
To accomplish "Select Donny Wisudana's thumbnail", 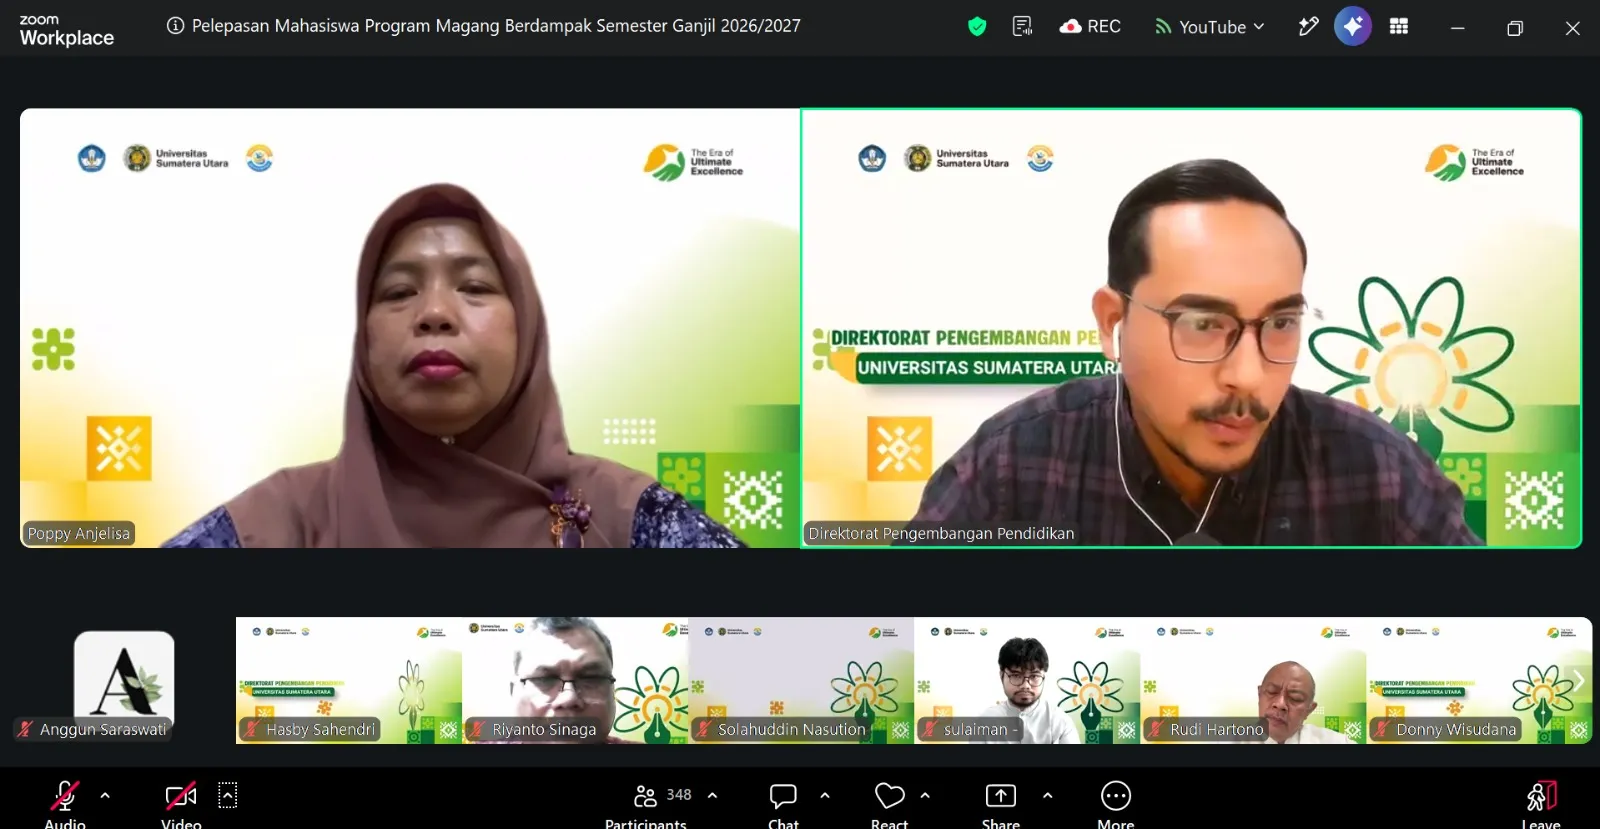I will click(x=1479, y=681).
